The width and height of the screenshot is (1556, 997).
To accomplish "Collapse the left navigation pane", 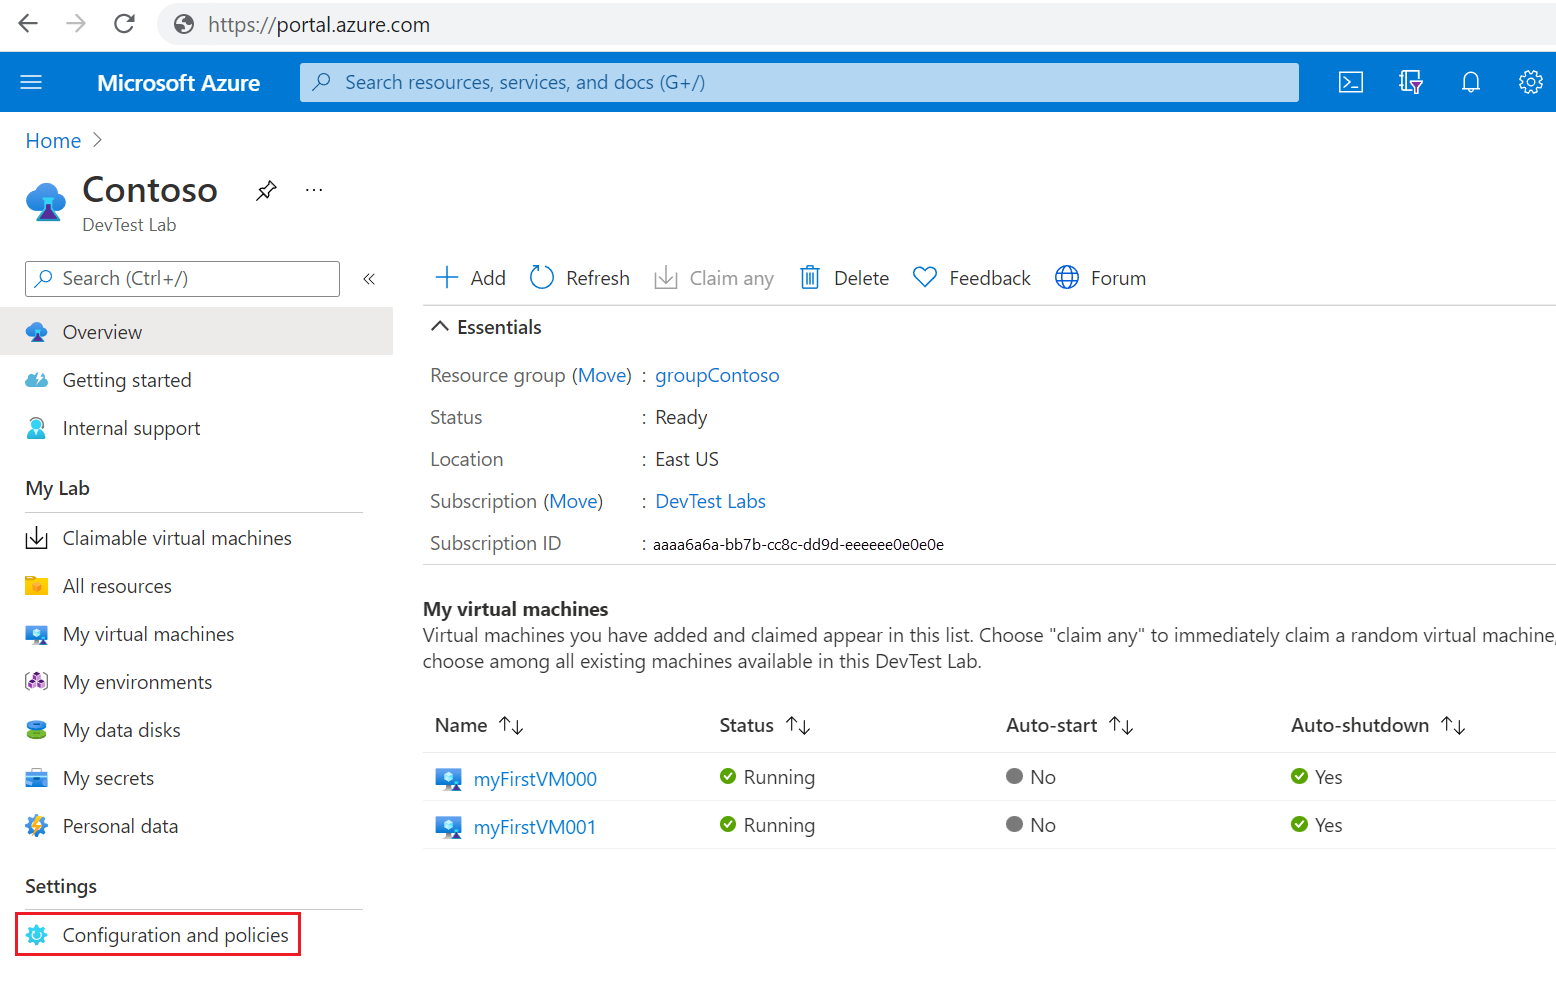I will pyautogui.click(x=369, y=279).
